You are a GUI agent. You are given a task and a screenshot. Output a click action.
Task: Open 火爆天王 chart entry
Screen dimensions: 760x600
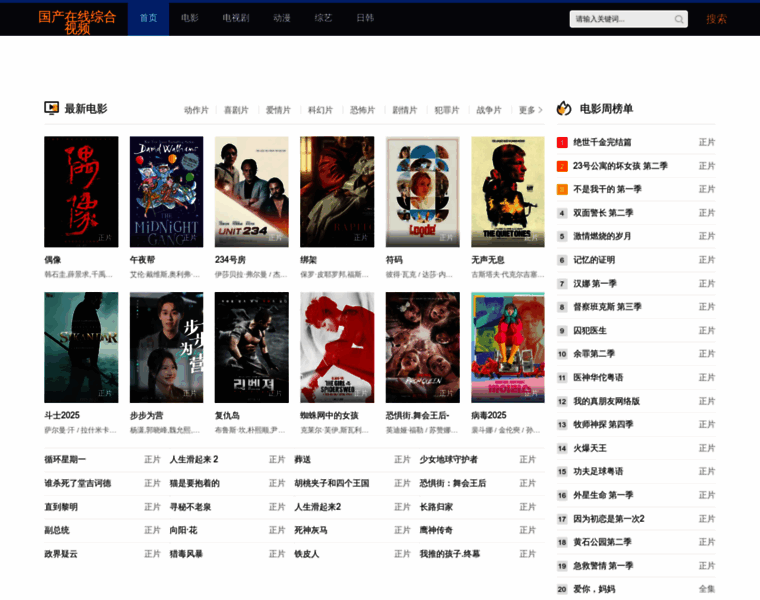590,448
